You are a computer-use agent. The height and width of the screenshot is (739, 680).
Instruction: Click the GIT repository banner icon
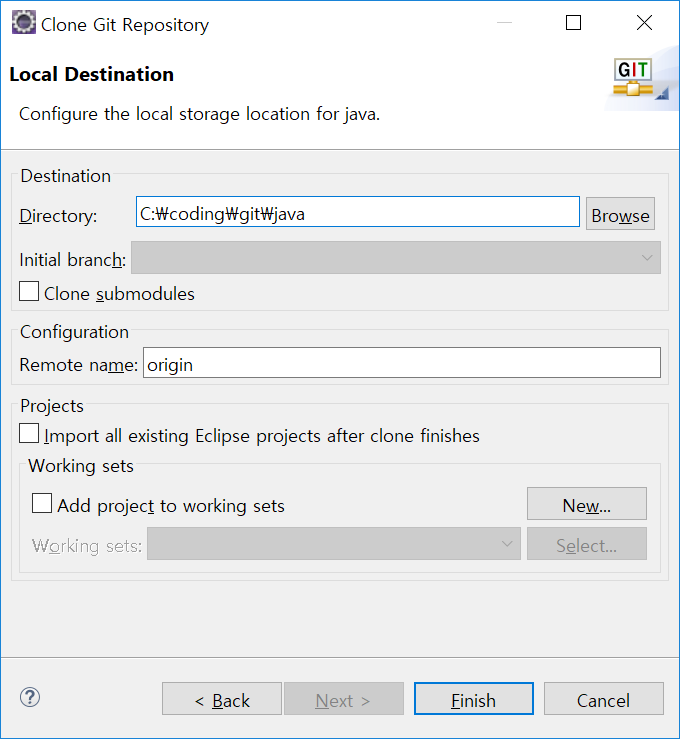point(633,80)
